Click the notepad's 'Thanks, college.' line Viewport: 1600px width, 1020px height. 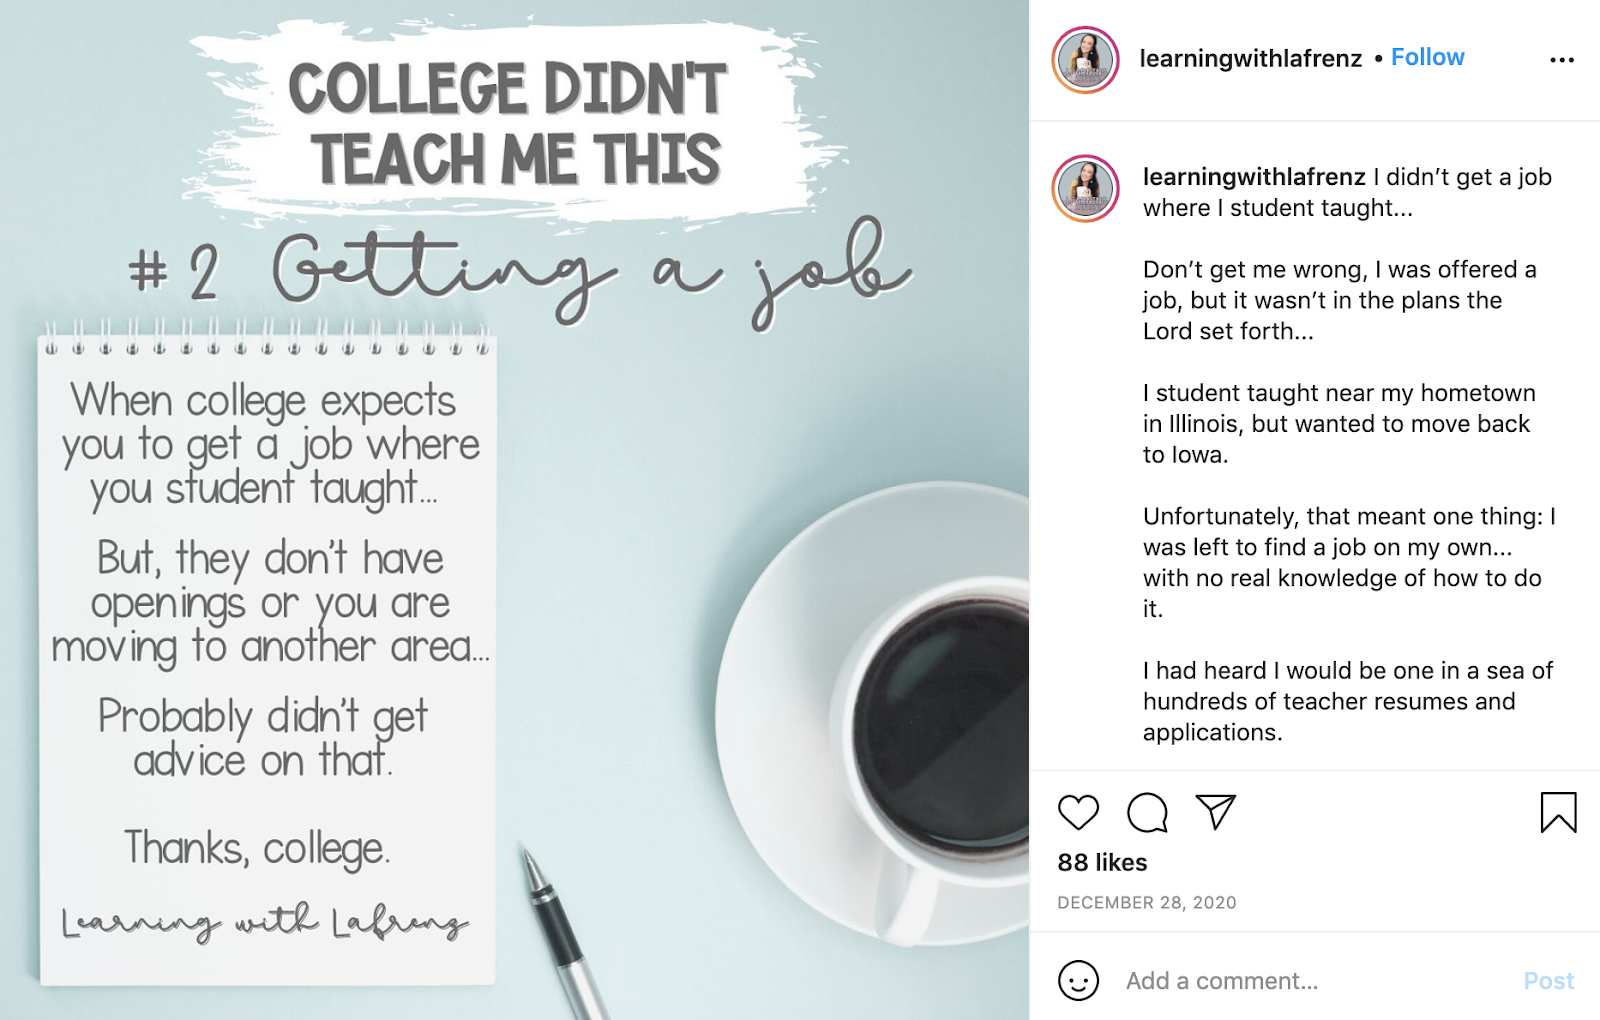tap(257, 848)
